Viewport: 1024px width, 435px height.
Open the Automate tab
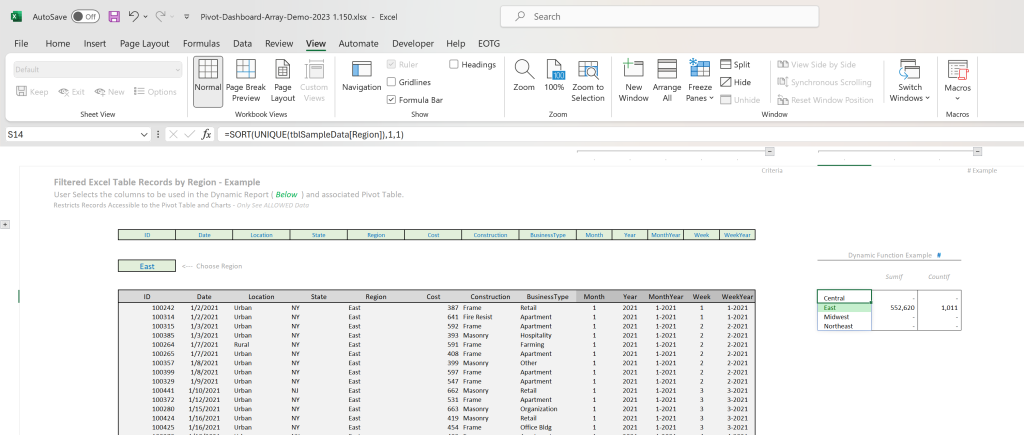[x=358, y=44]
